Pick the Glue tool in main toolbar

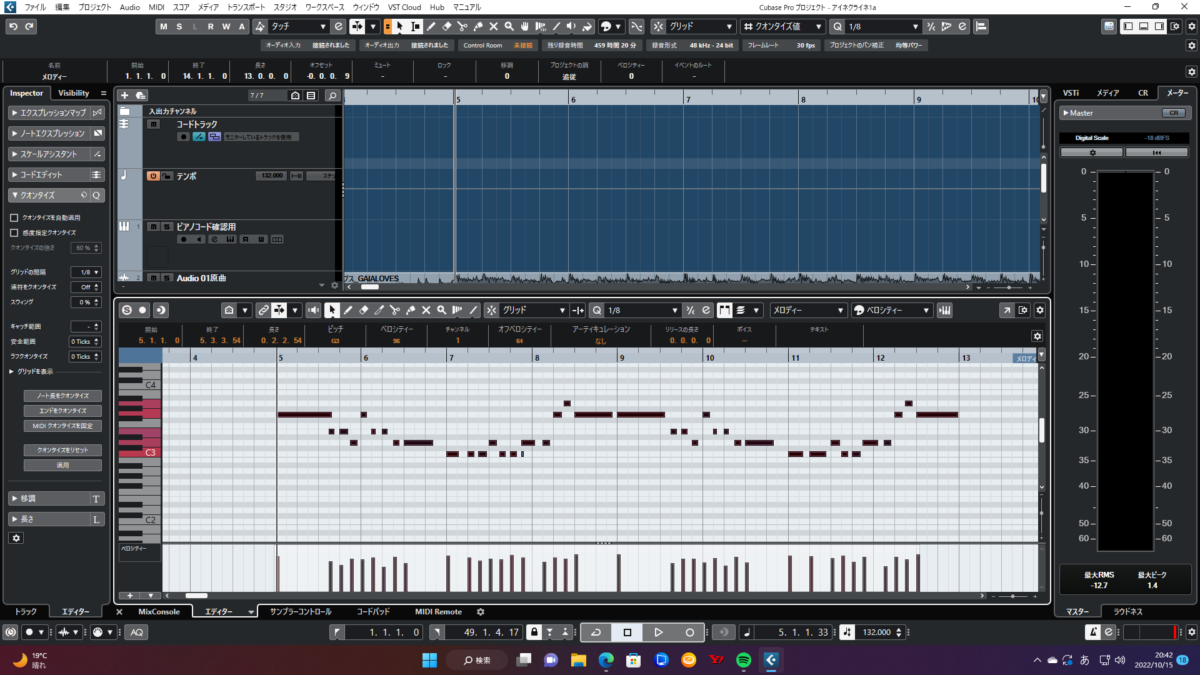478,26
